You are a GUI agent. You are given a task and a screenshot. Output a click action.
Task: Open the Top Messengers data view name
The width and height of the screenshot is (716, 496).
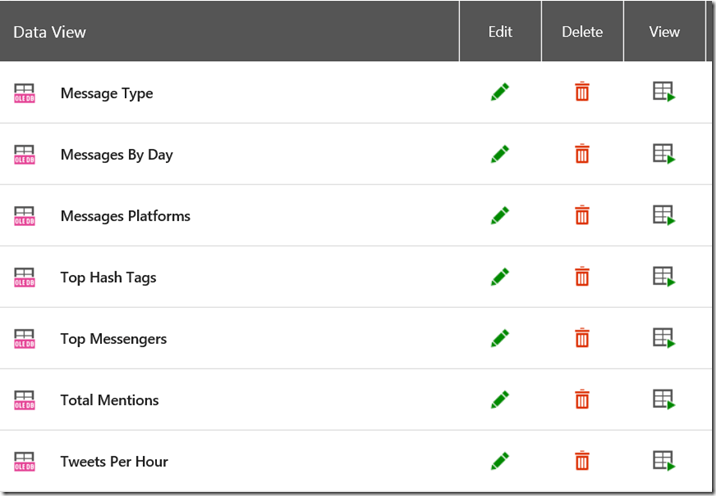(x=113, y=339)
